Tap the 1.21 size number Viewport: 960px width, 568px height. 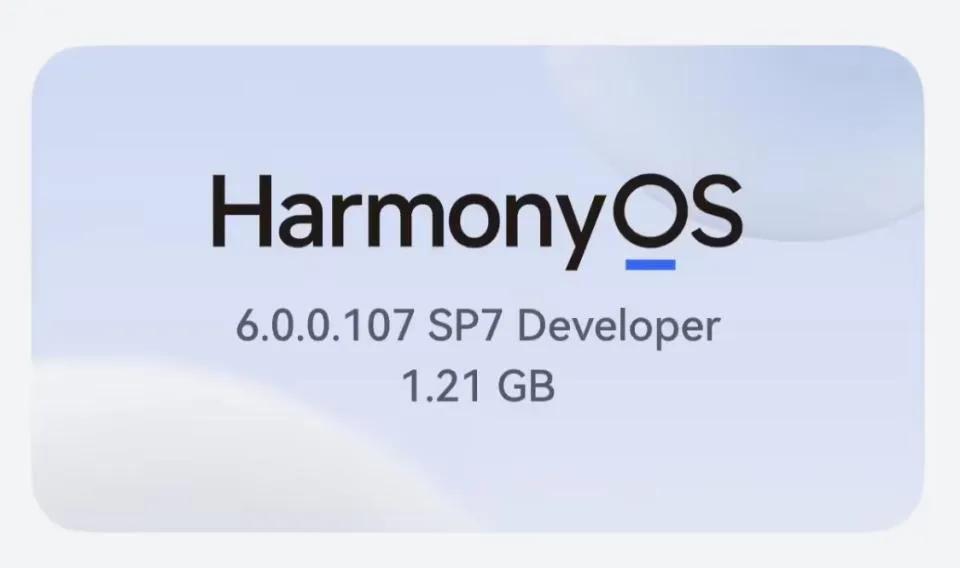click(x=444, y=386)
